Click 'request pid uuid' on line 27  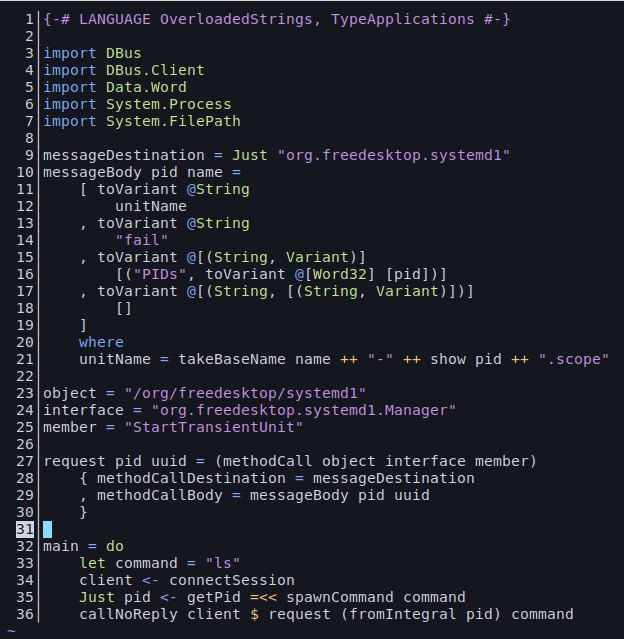(x=115, y=461)
